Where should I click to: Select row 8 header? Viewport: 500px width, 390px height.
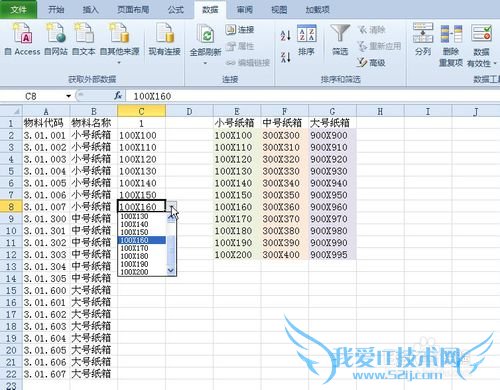11,207
